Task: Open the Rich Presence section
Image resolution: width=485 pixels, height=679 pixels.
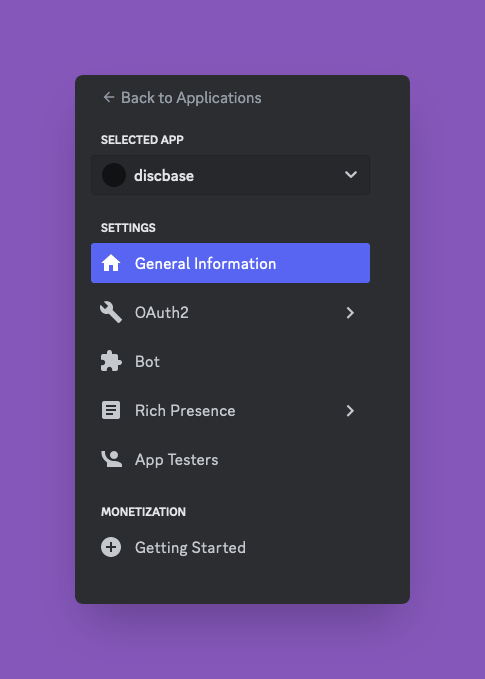Action: click(x=230, y=410)
